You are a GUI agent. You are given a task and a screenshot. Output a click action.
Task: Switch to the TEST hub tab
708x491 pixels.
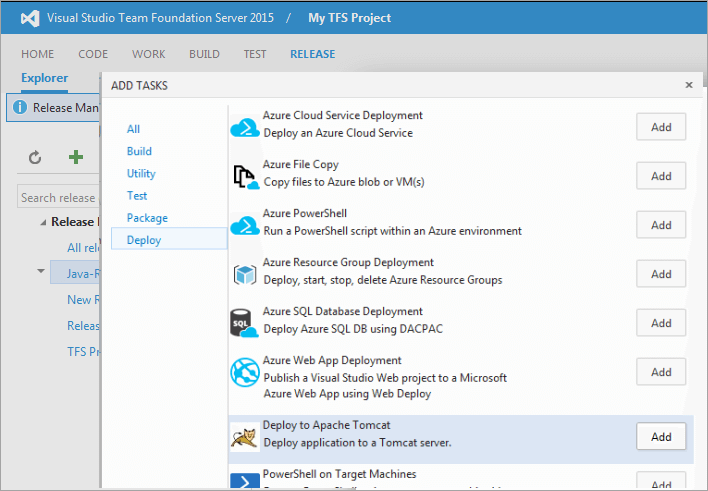pyautogui.click(x=255, y=54)
